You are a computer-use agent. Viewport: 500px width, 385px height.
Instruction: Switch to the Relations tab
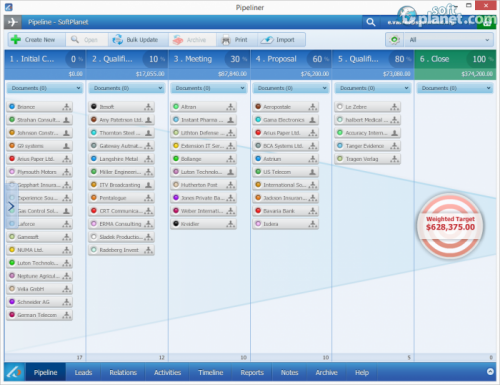pos(123,372)
